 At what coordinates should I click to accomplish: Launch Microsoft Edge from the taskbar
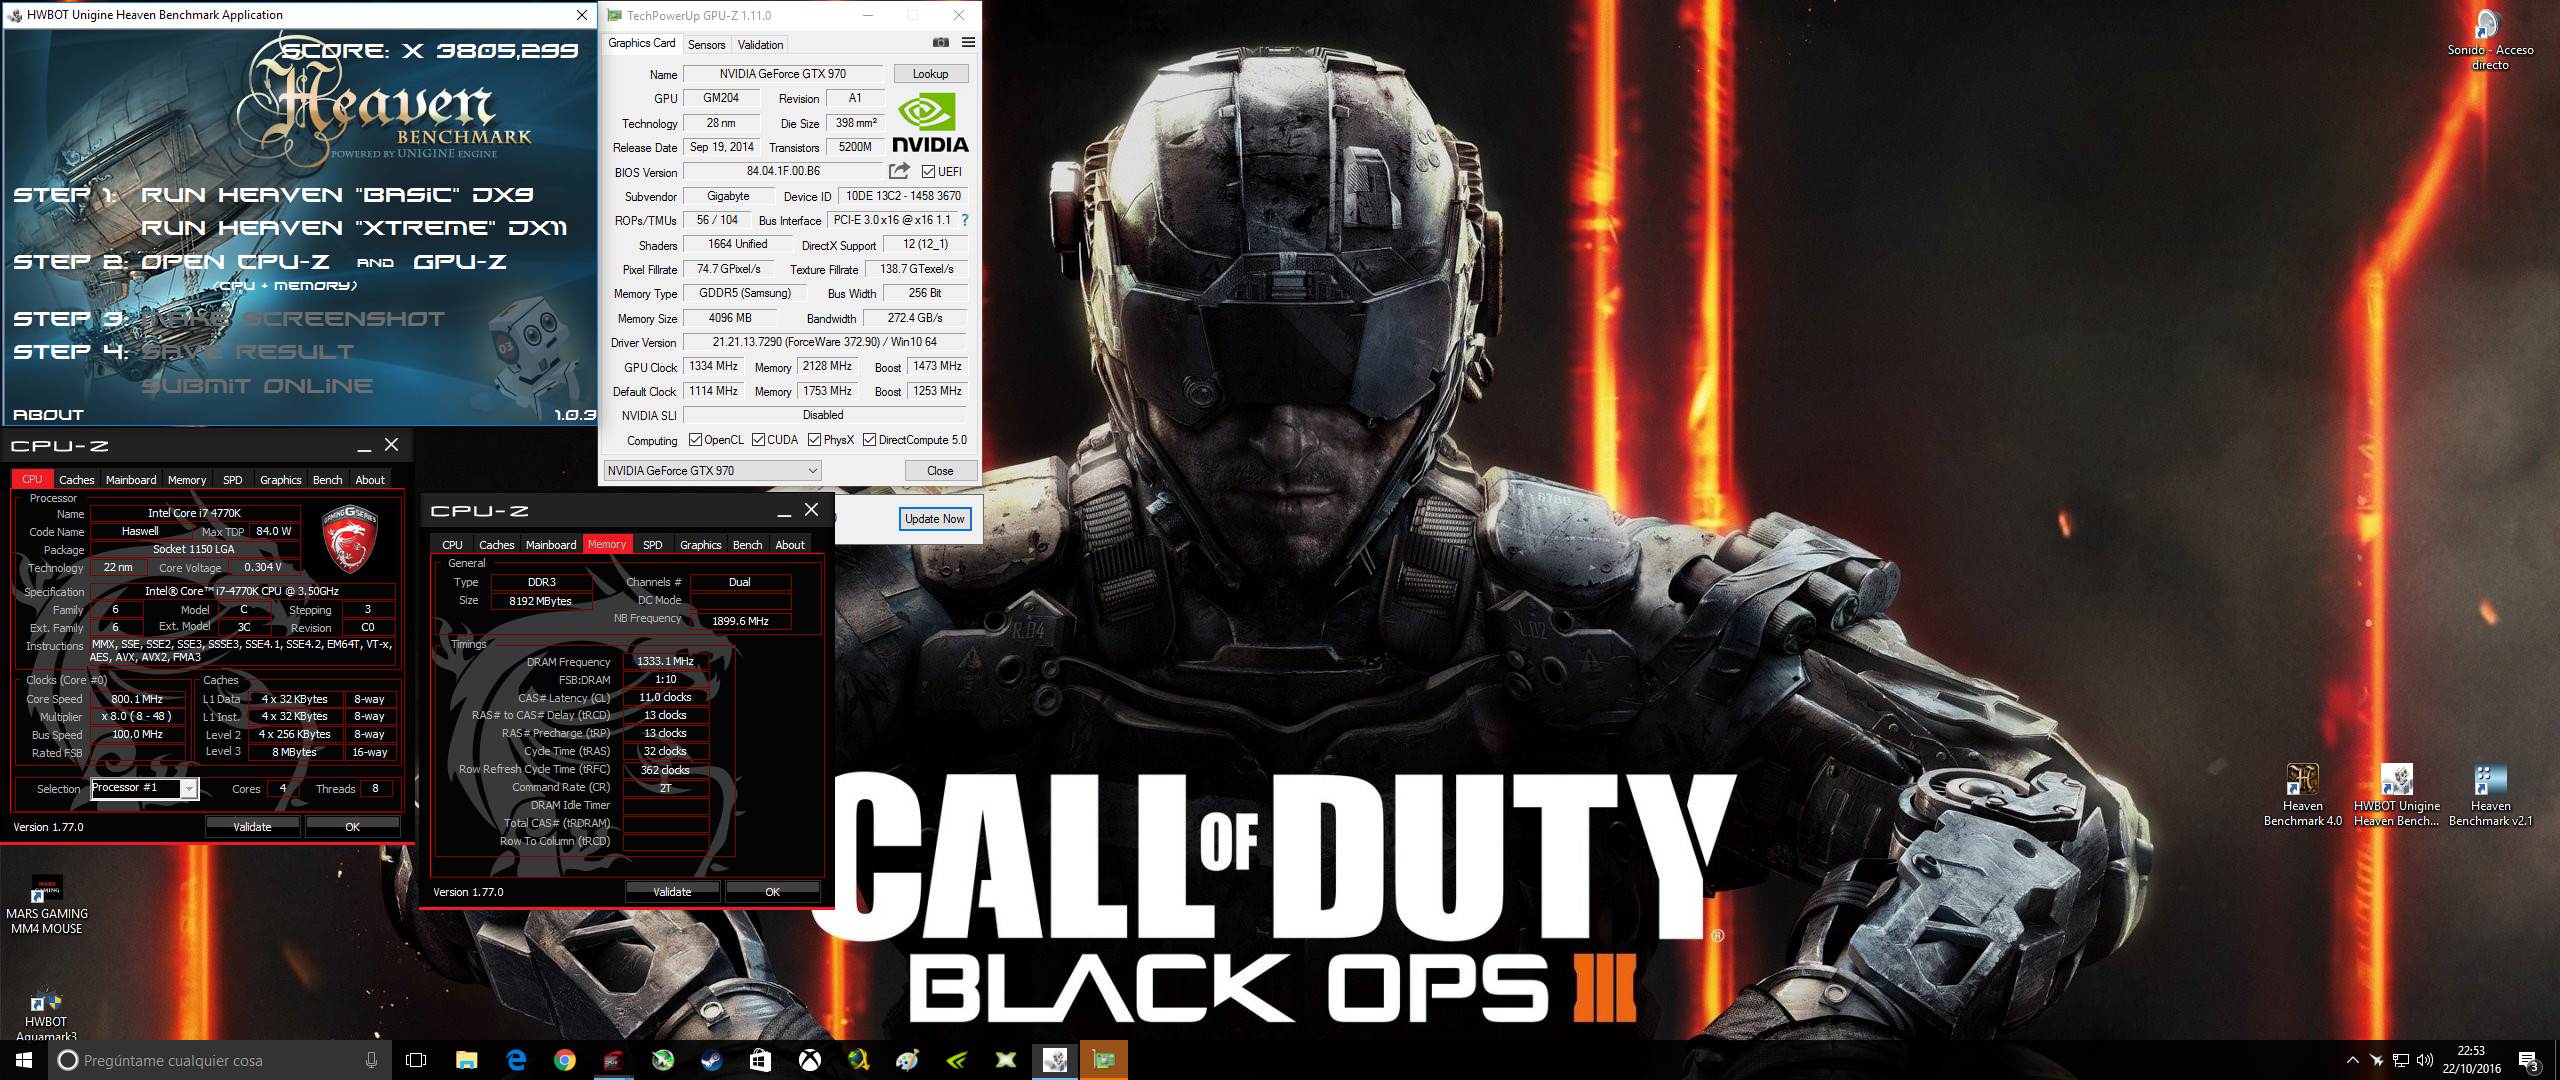(x=516, y=1060)
